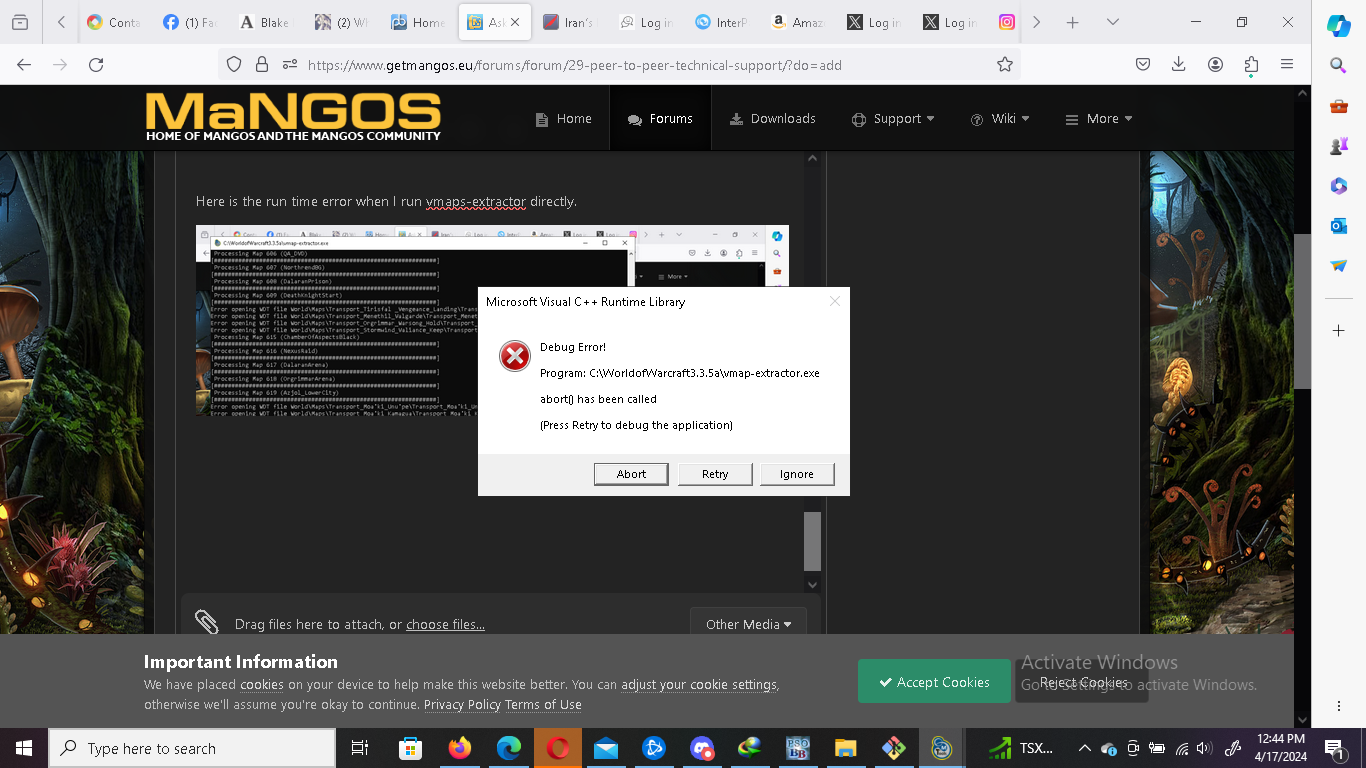Open Windows Task View button

pos(360,748)
